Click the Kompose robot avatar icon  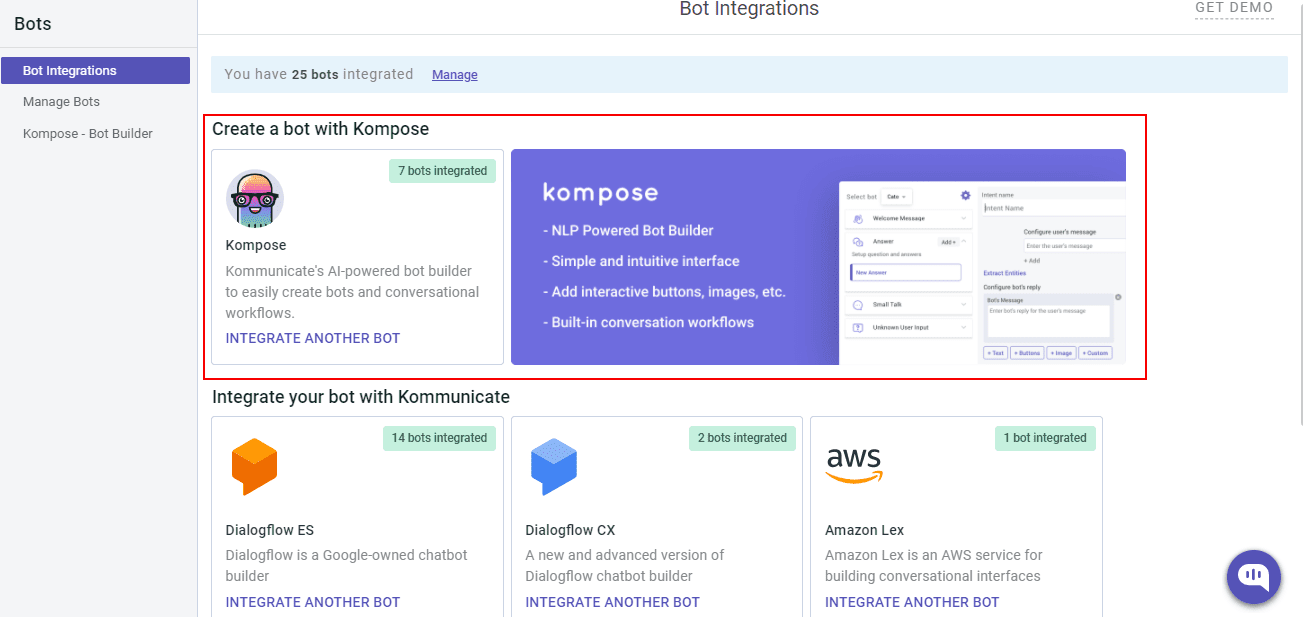254,199
